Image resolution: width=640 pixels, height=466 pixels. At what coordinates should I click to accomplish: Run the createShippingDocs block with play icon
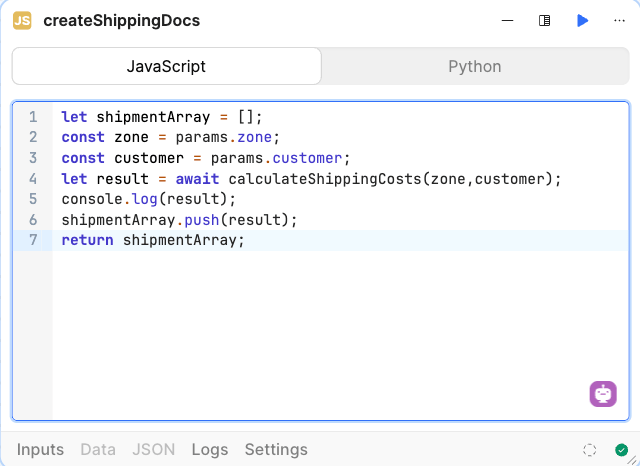point(582,20)
